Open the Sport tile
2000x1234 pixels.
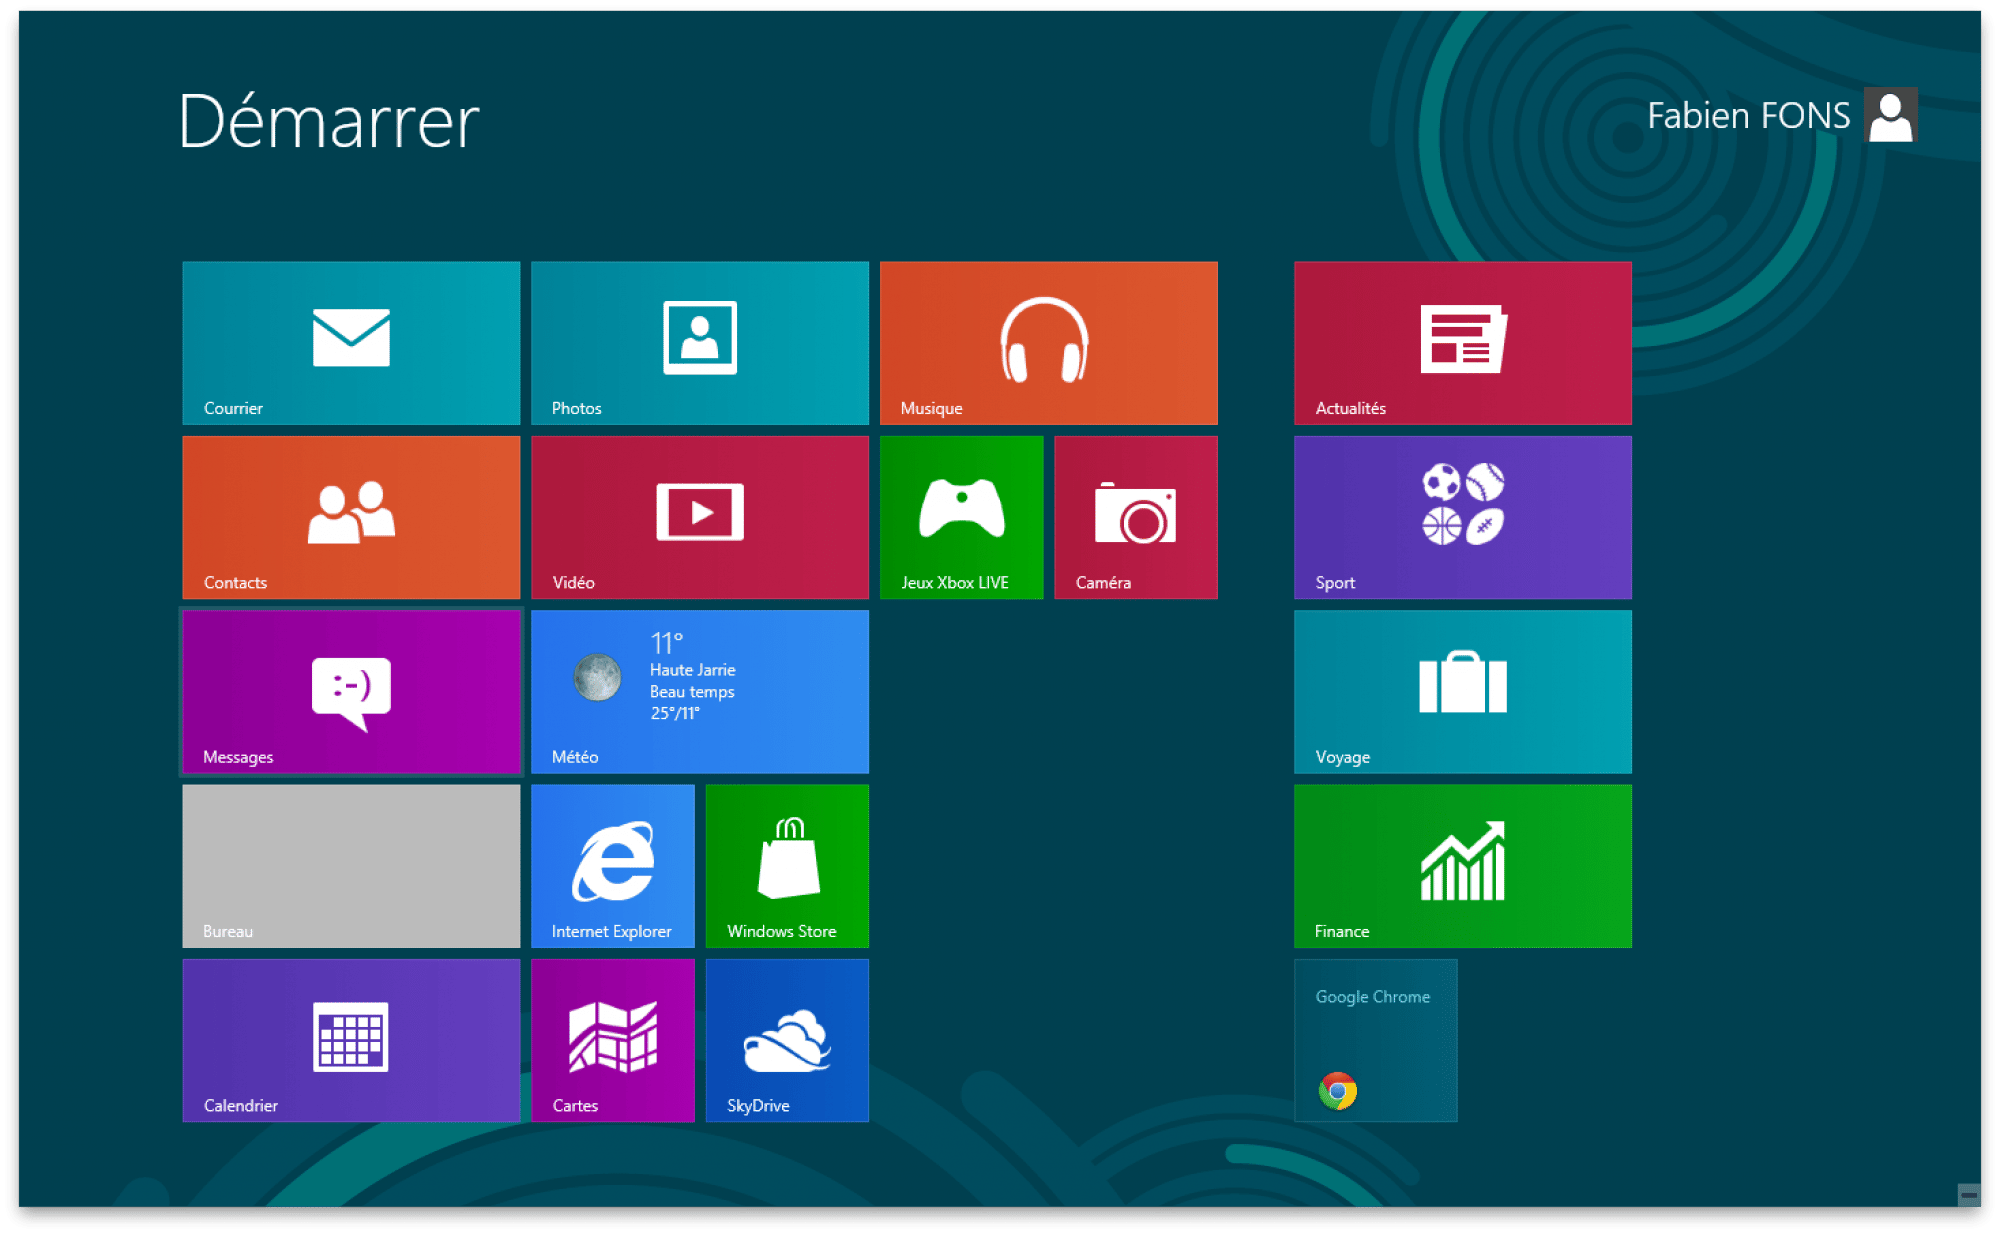click(1463, 517)
